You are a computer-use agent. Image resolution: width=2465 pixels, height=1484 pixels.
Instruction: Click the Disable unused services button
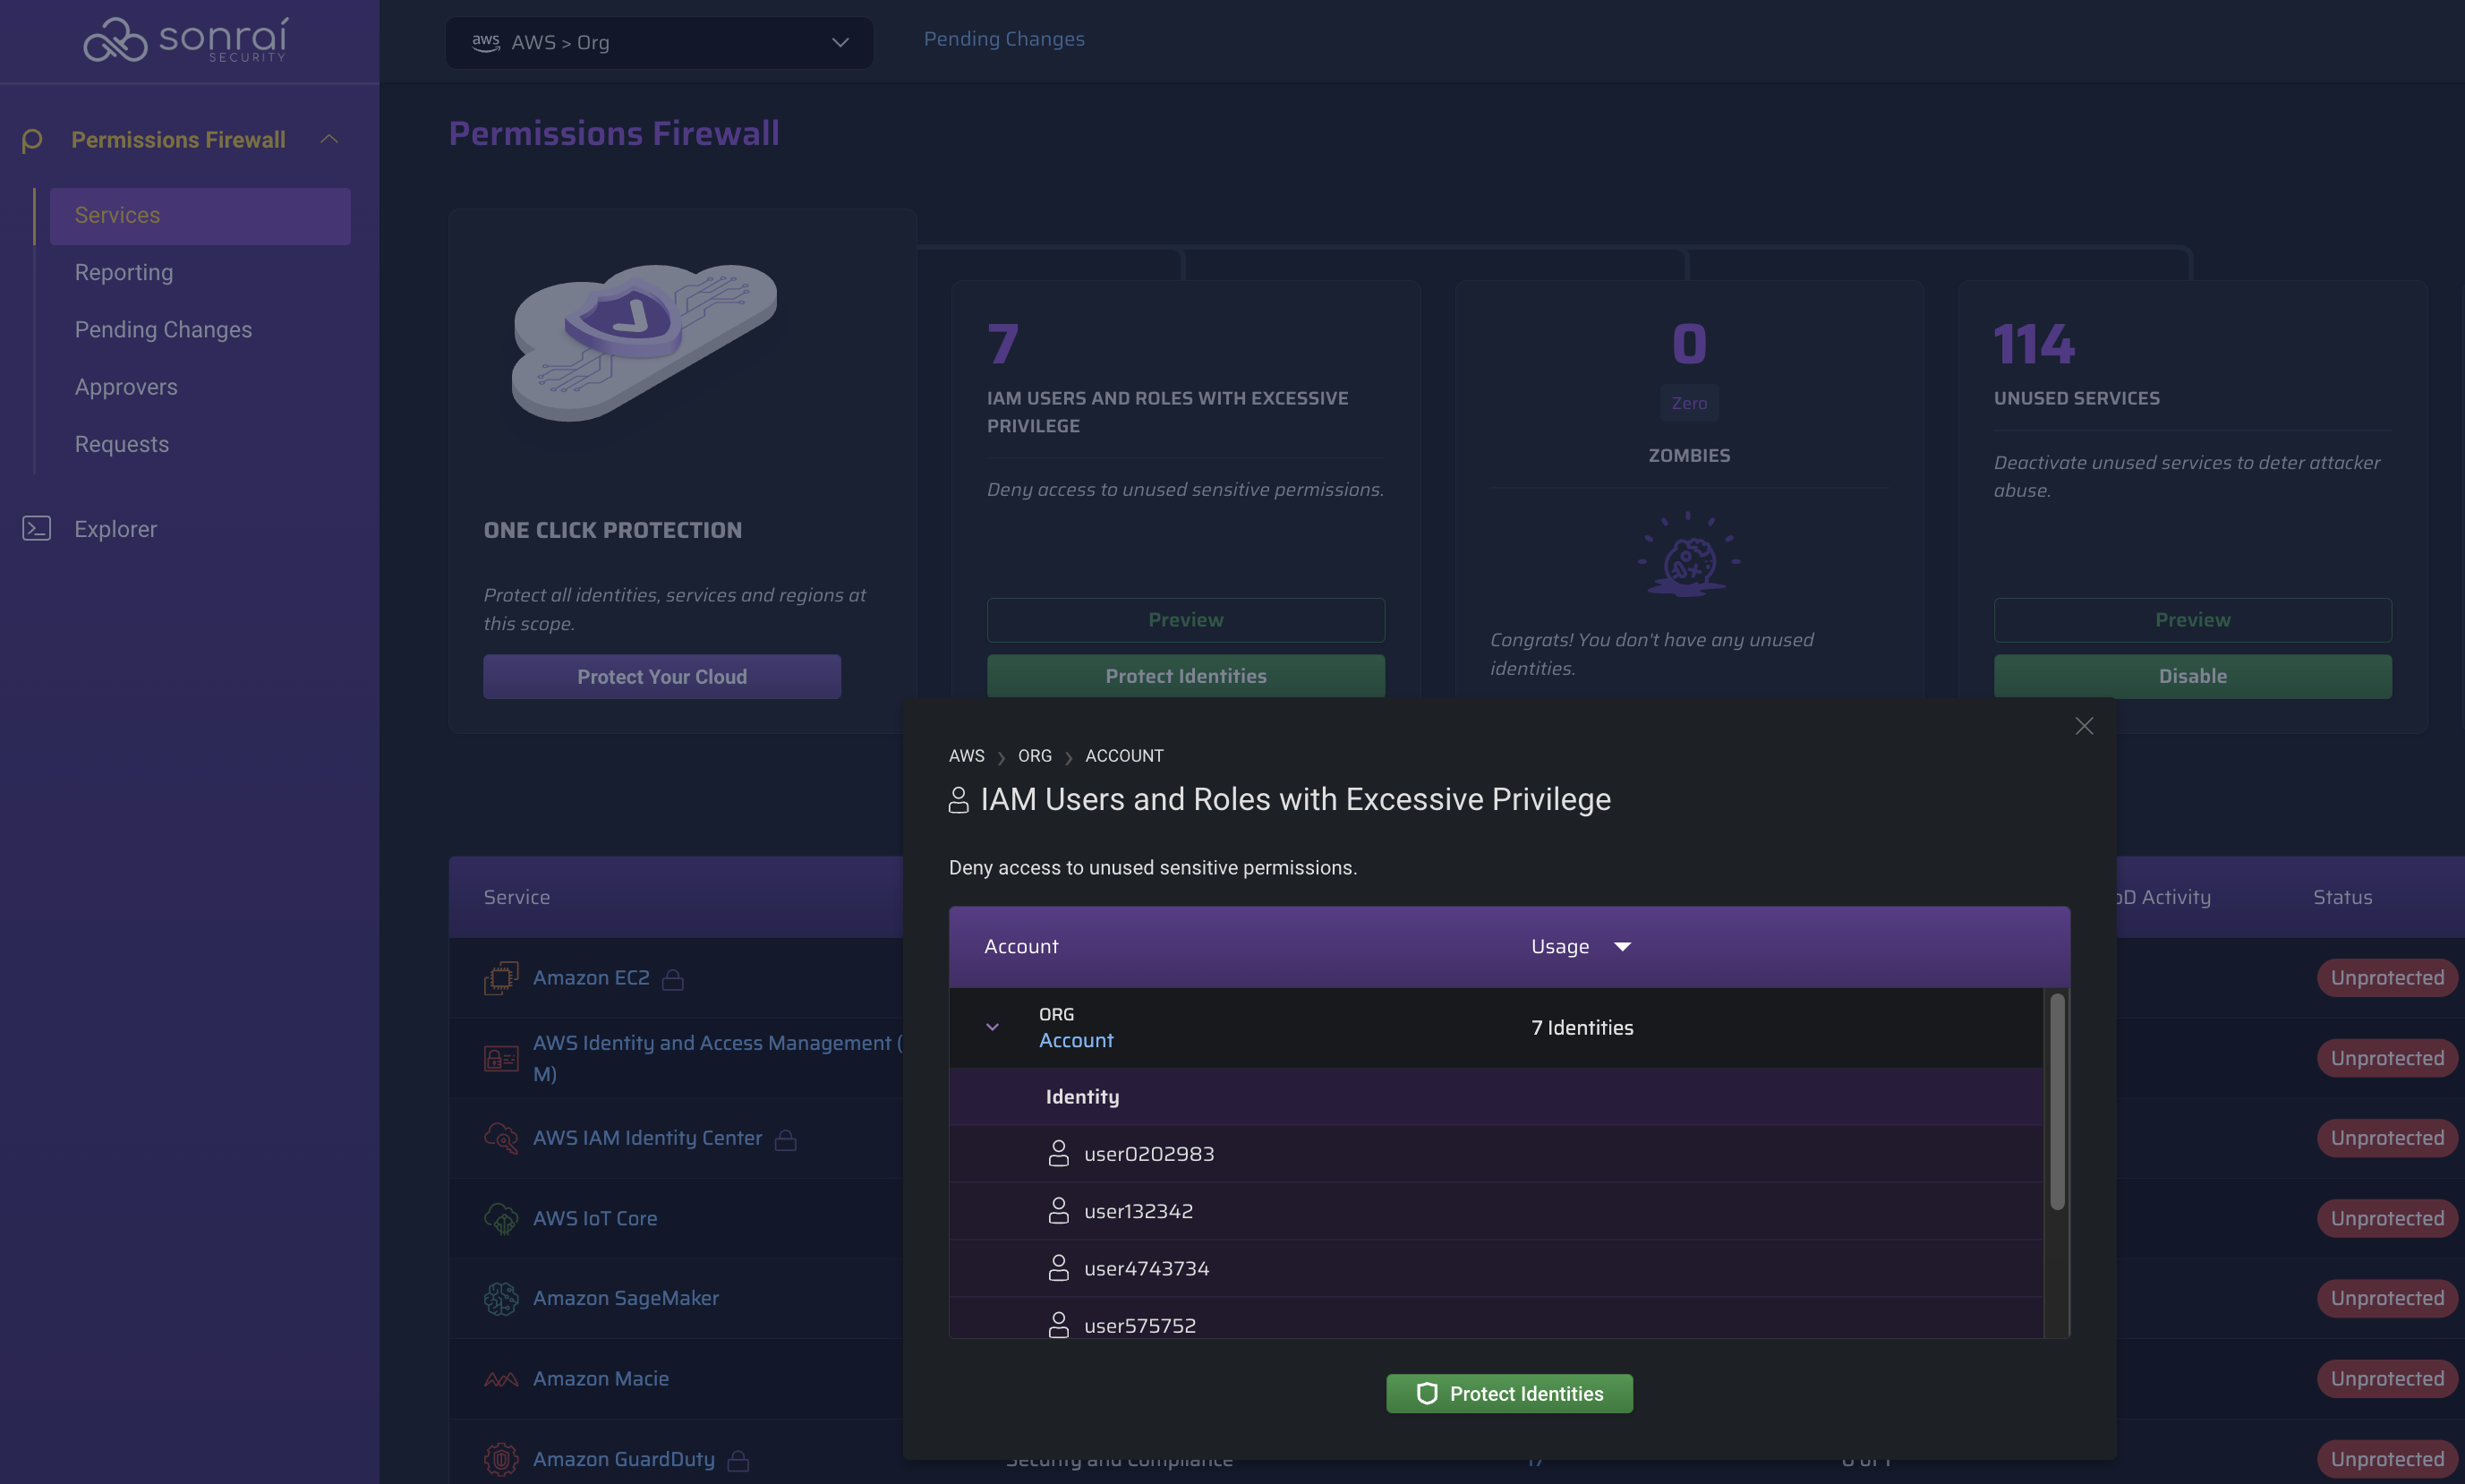click(x=2193, y=676)
